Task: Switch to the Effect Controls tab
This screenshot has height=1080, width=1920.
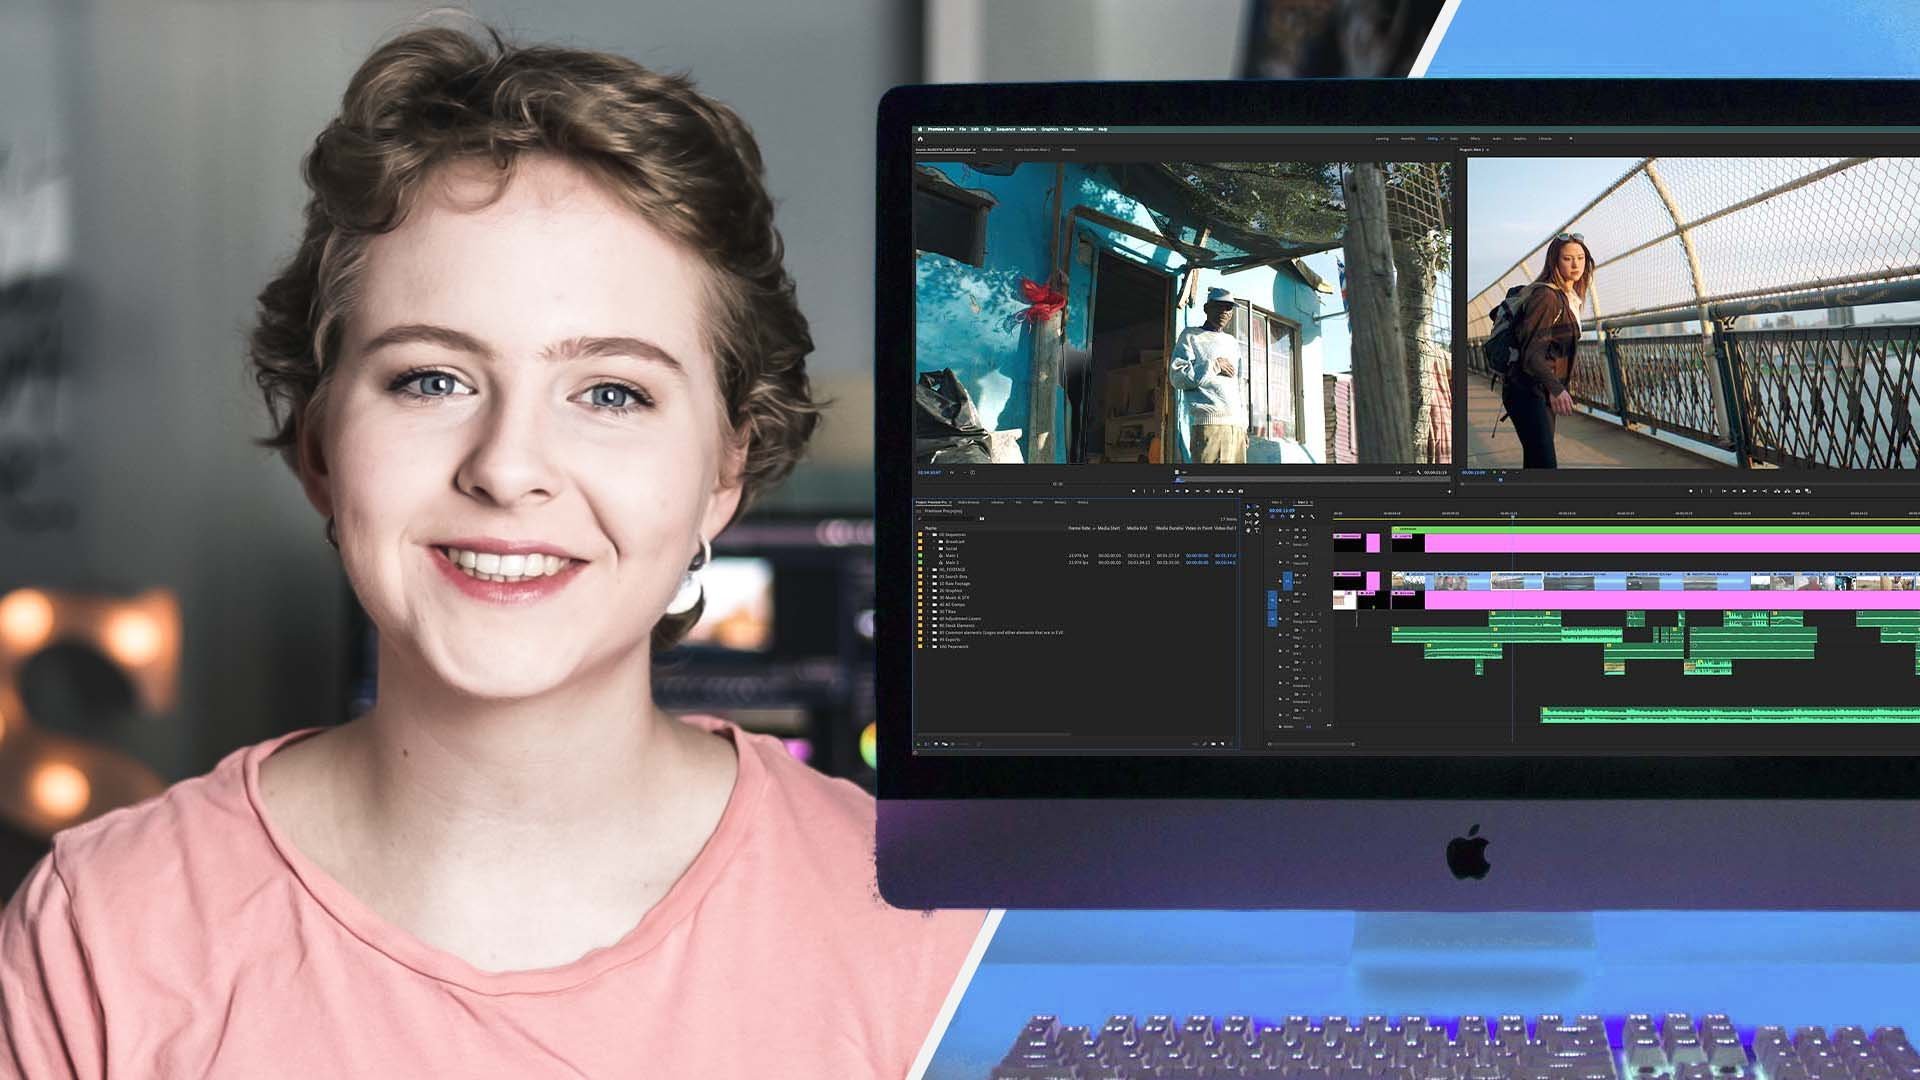Action: coord(992,150)
